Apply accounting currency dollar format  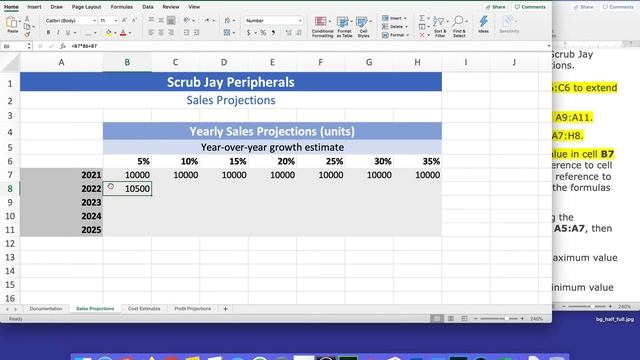pos(248,33)
